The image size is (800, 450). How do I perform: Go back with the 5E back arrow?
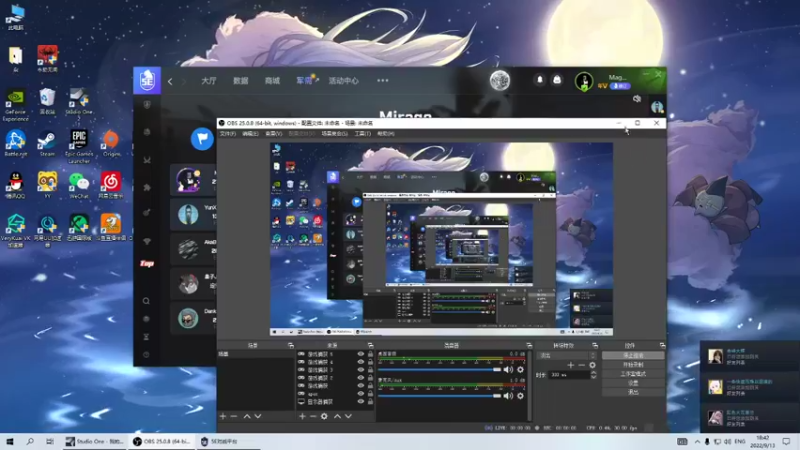(x=170, y=81)
